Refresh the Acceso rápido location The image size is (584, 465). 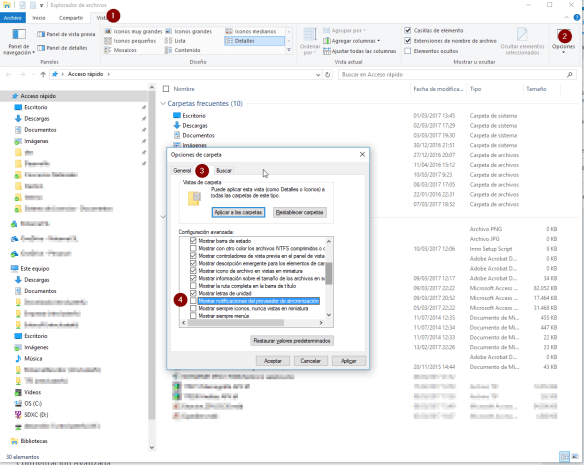coord(327,75)
